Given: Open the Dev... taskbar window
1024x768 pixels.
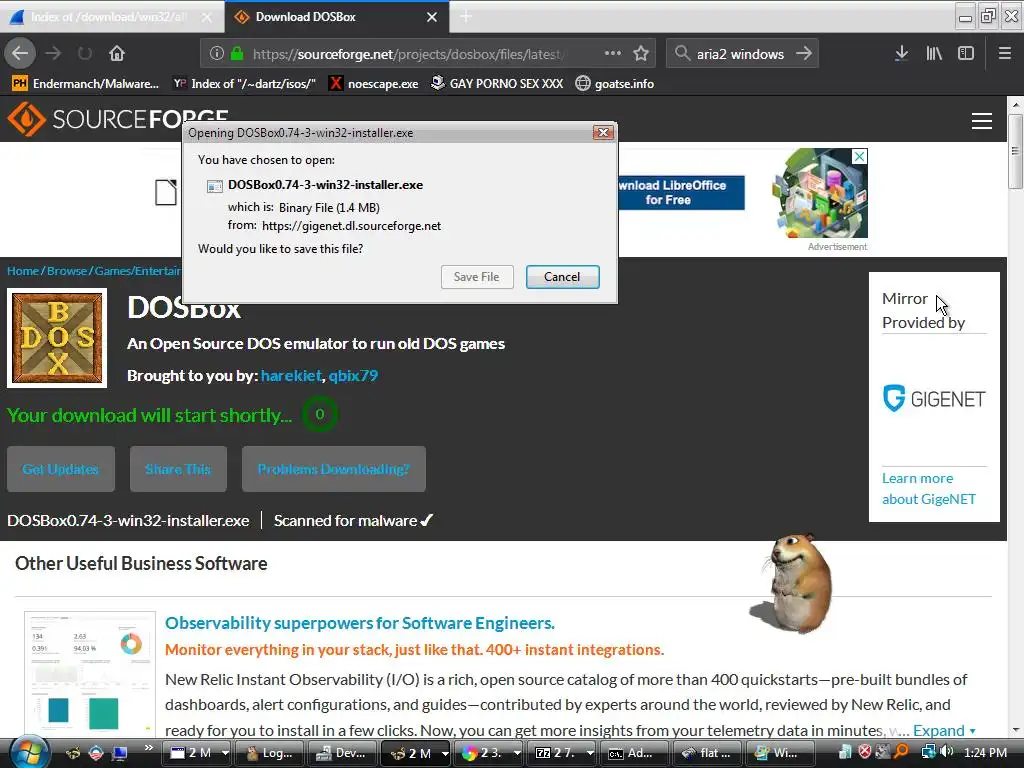Looking at the screenshot, I should pos(342,753).
